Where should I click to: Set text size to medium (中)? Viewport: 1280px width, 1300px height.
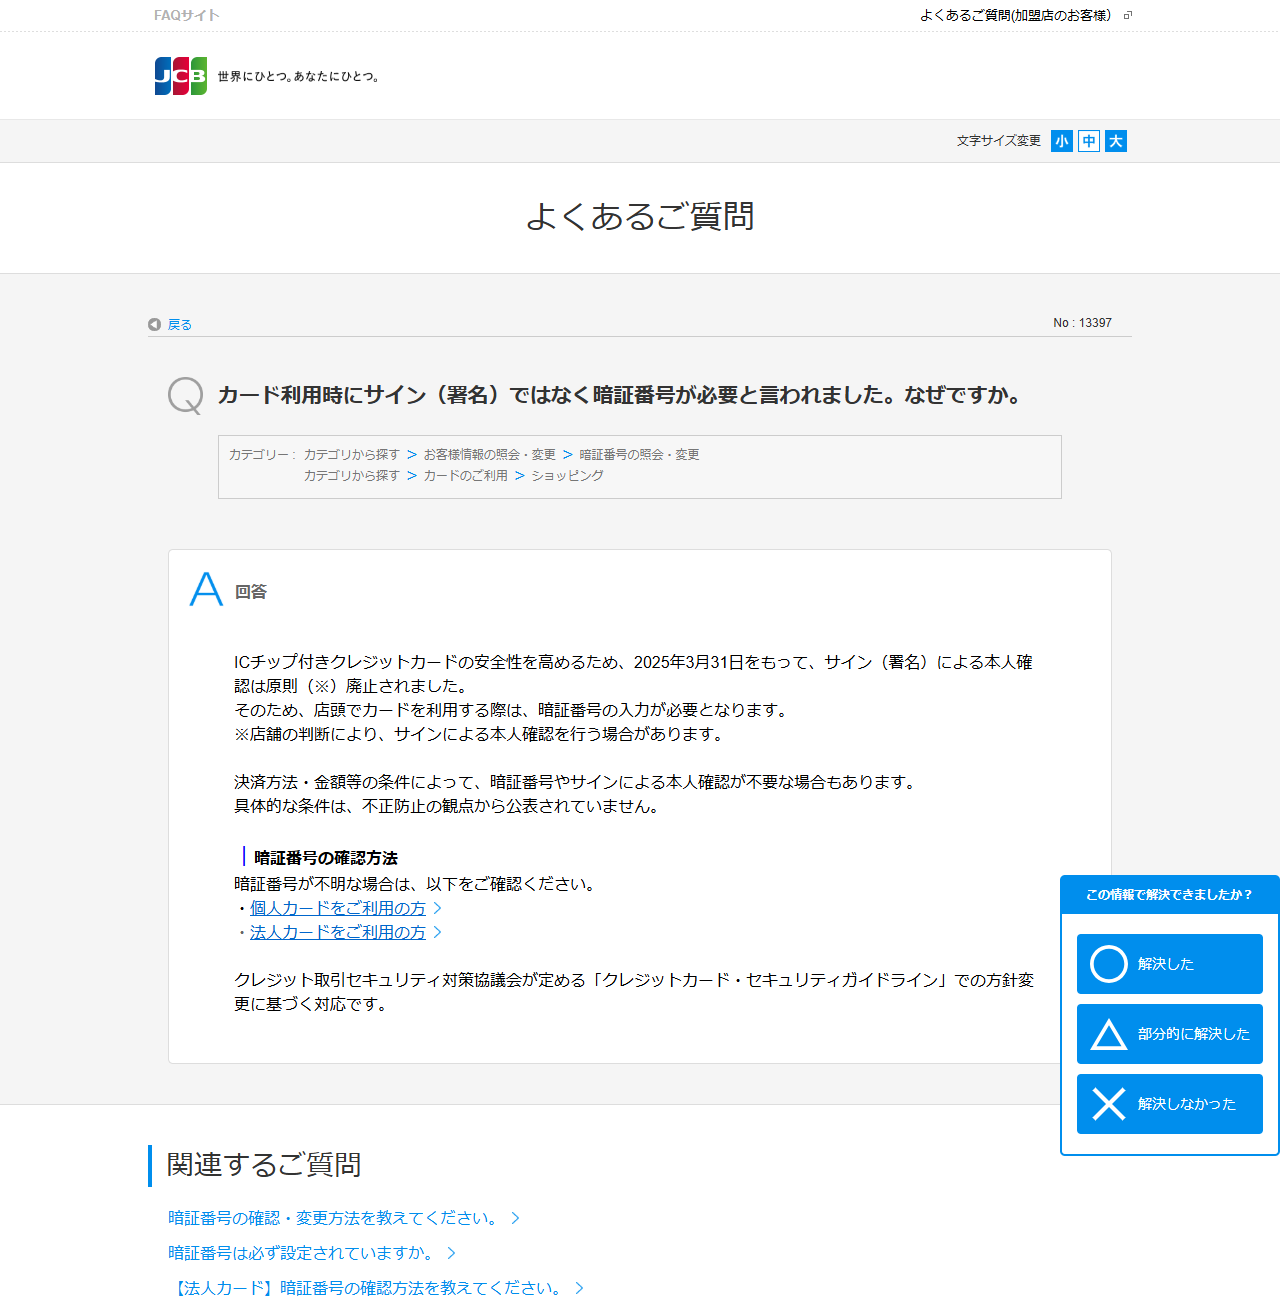[1089, 141]
